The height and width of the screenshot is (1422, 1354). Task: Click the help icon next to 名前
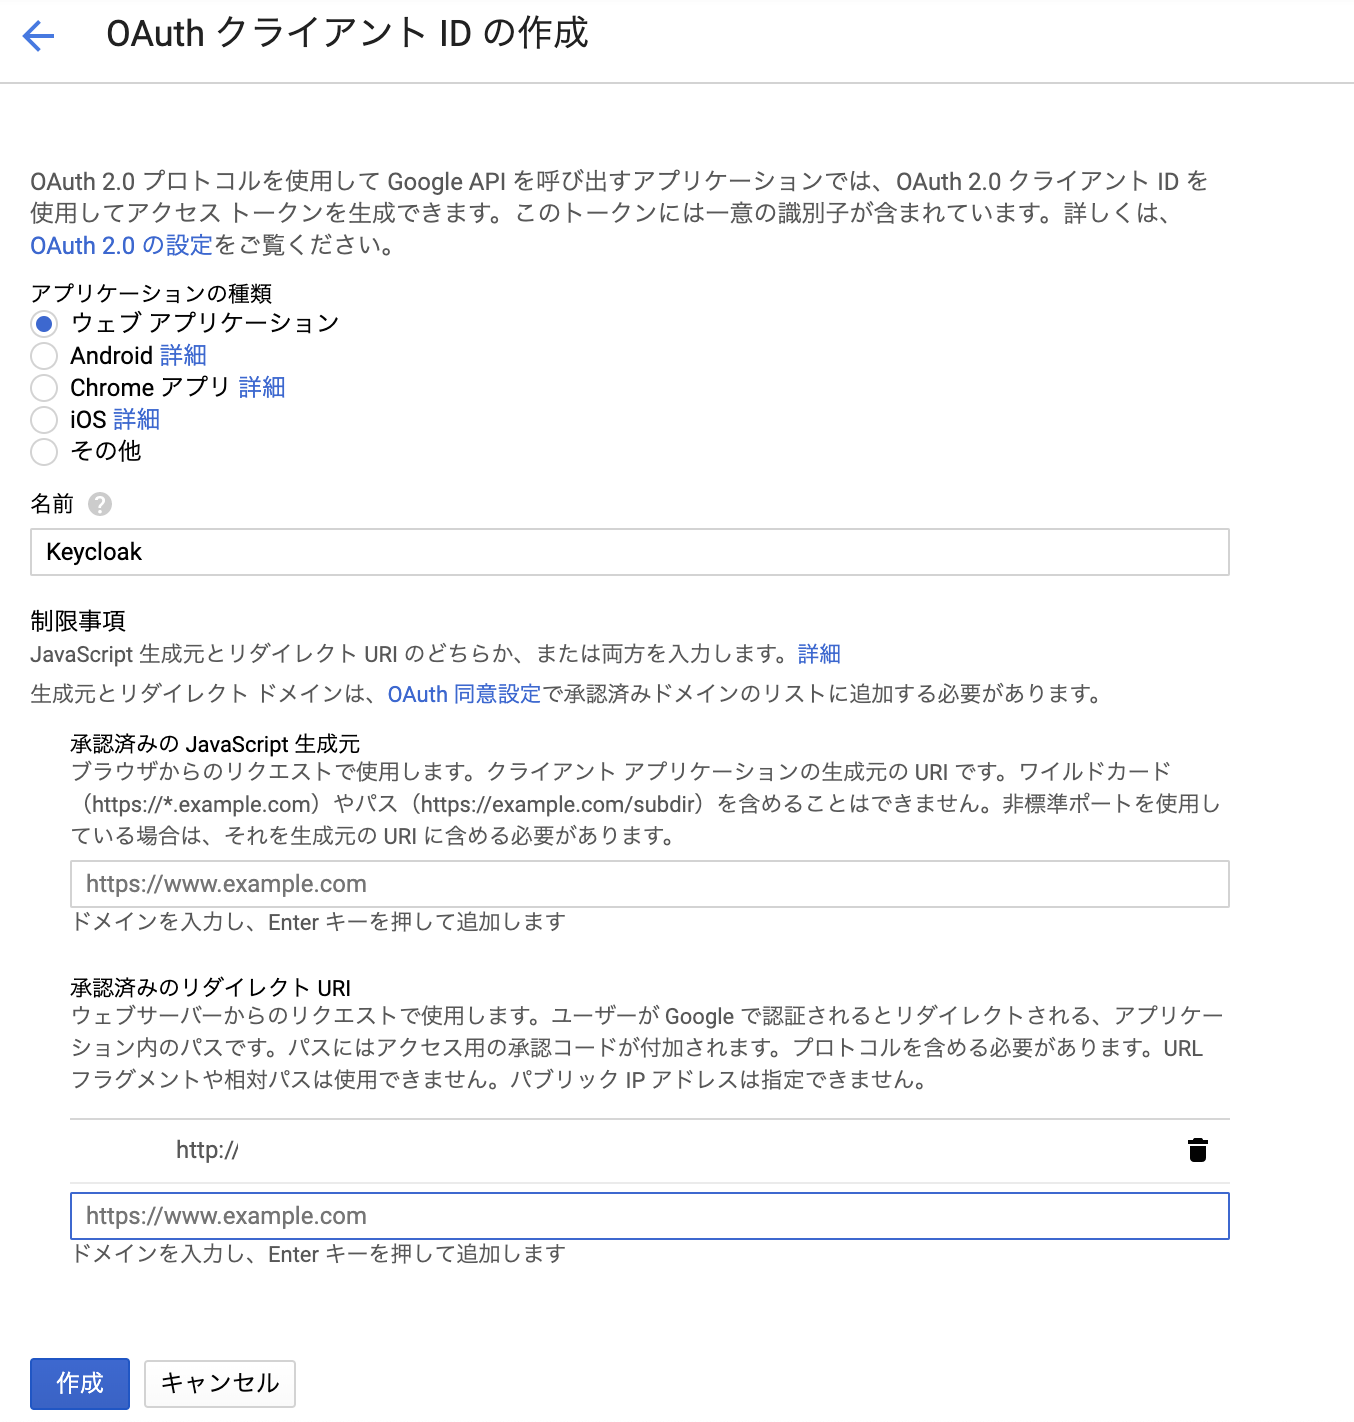(x=100, y=504)
